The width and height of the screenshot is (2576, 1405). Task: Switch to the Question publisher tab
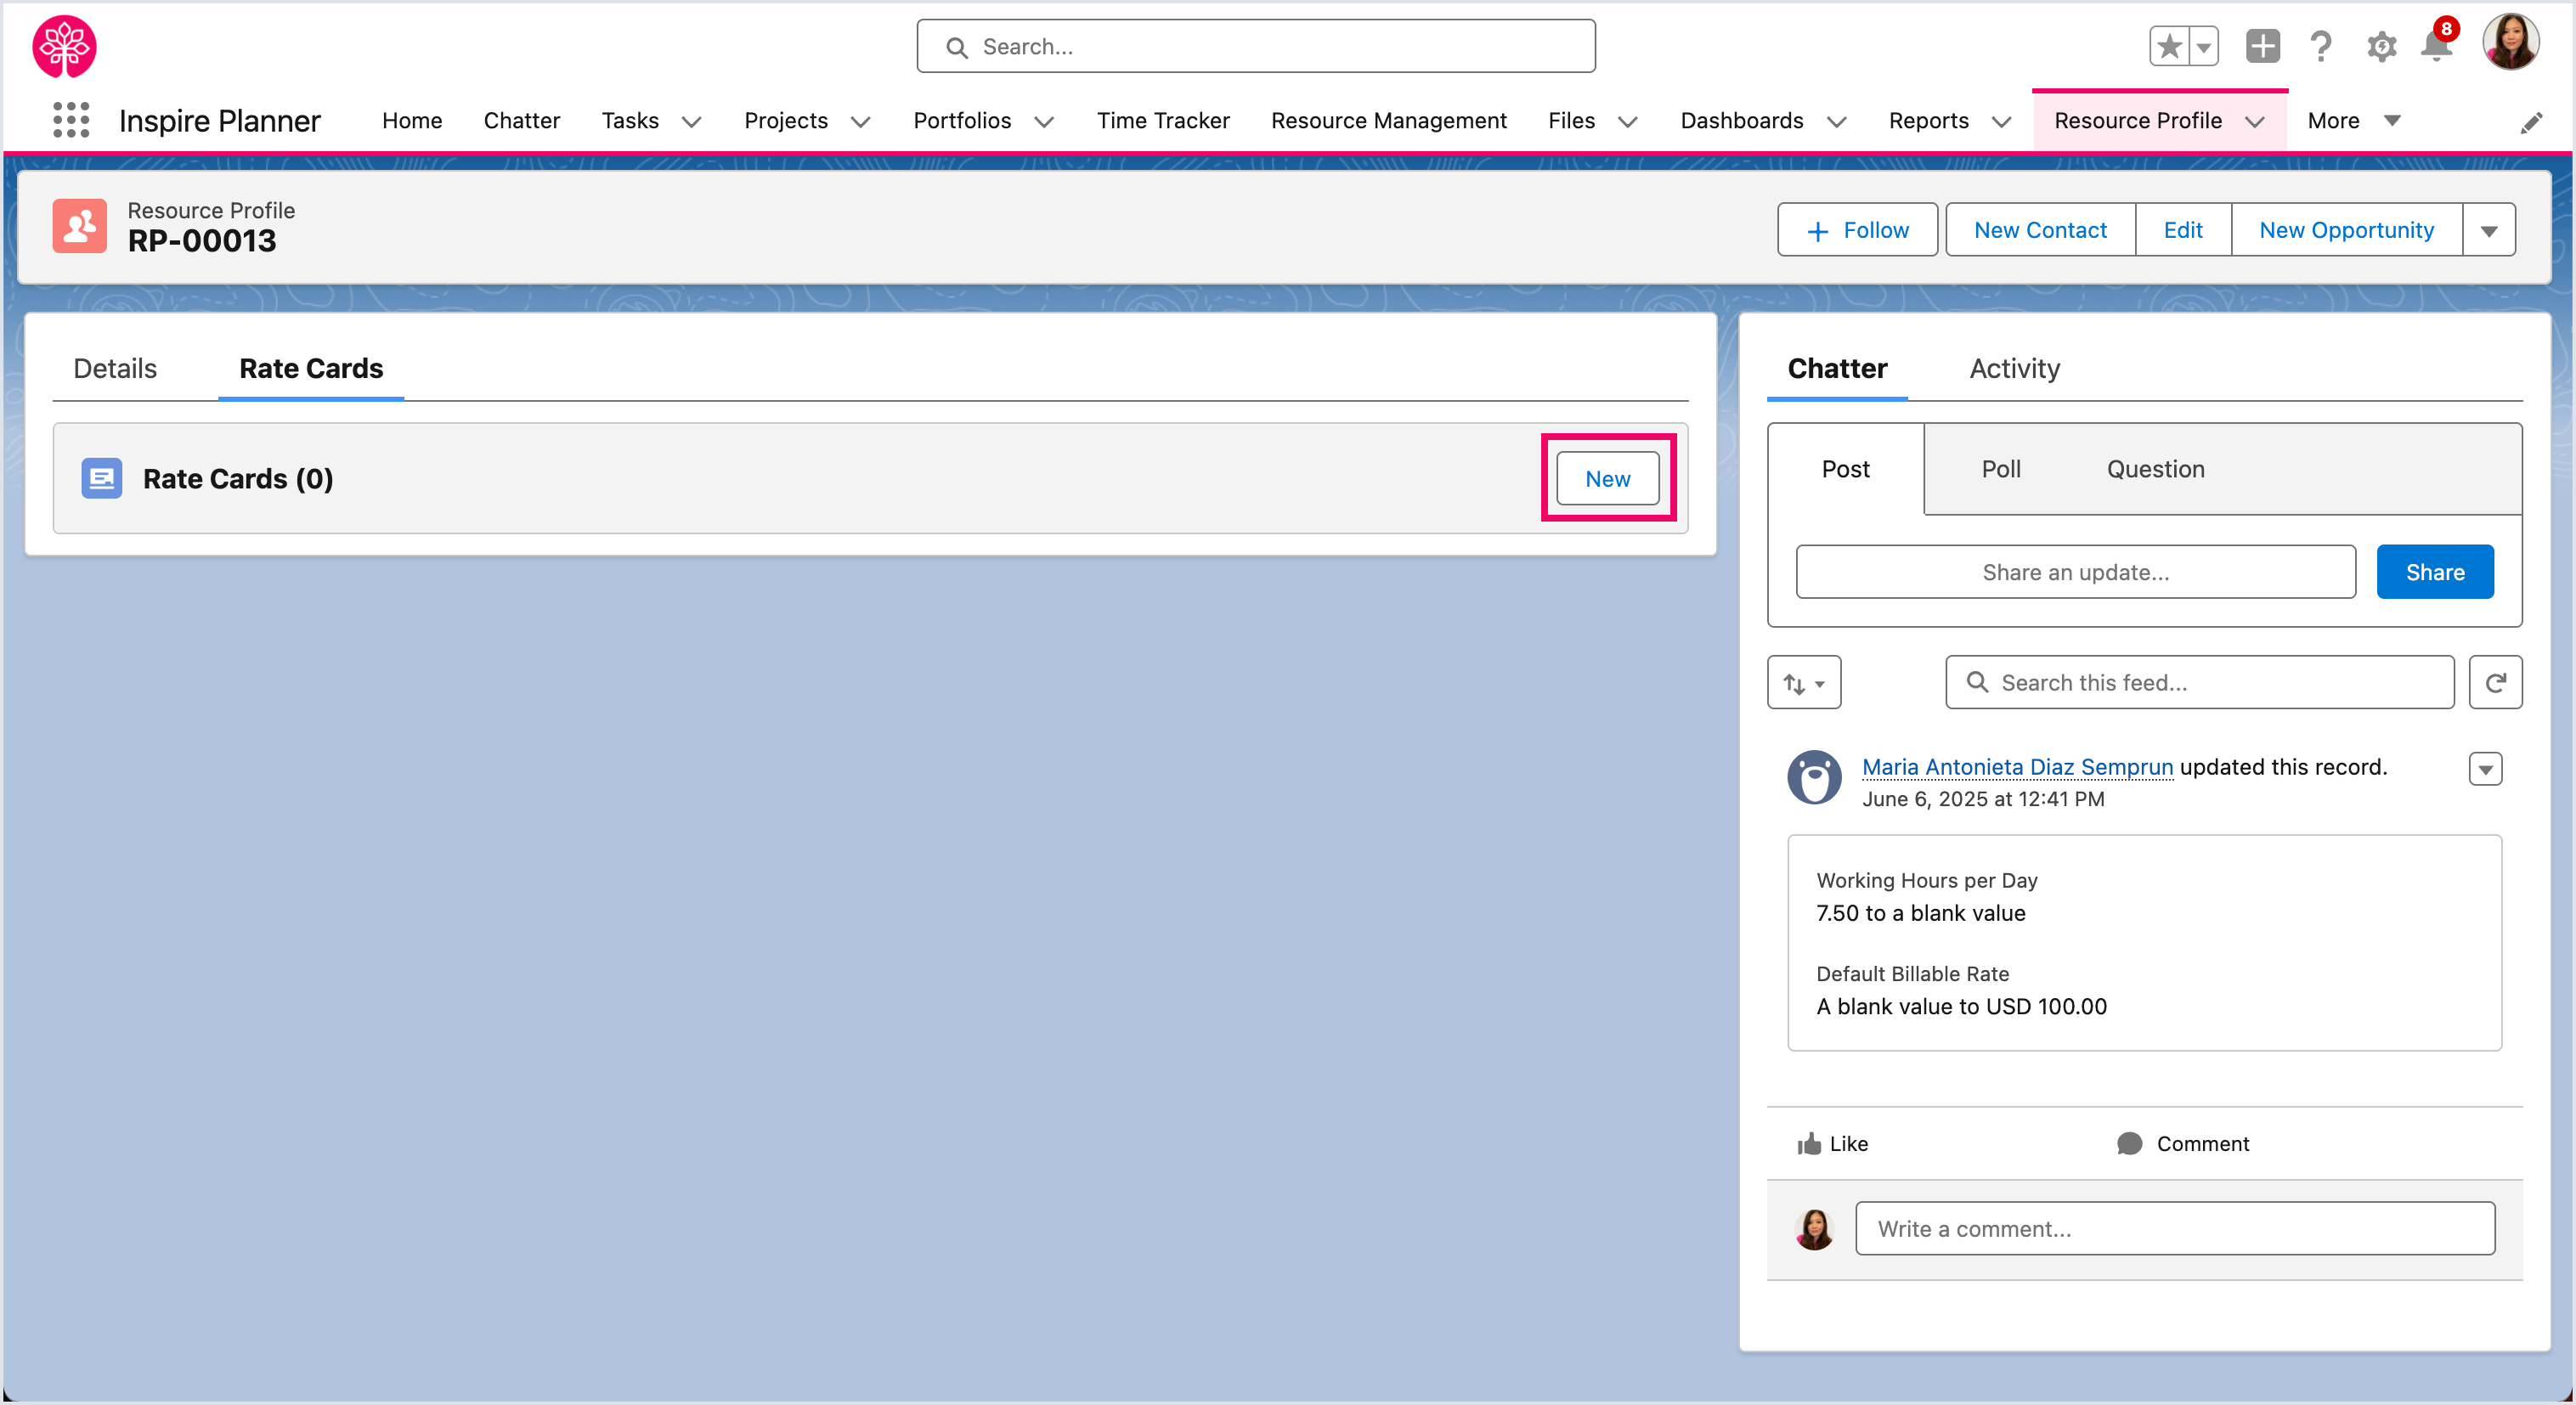(2155, 469)
